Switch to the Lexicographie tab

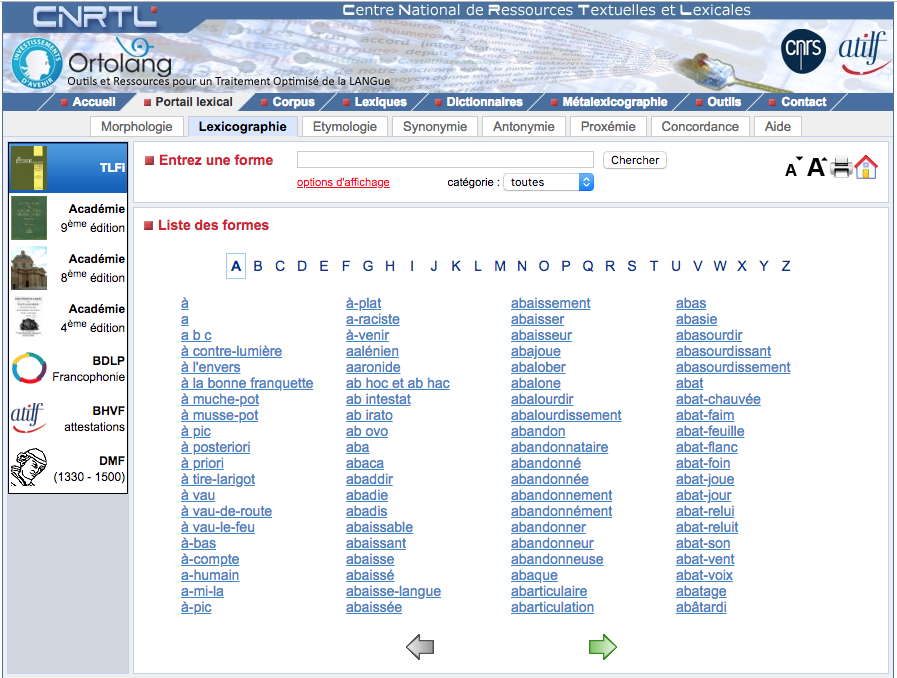point(243,126)
